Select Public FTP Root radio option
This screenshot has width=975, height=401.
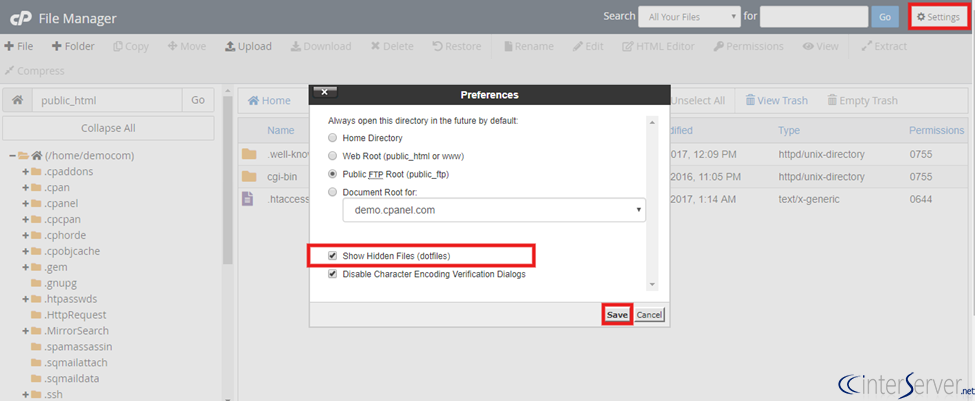[x=333, y=174]
